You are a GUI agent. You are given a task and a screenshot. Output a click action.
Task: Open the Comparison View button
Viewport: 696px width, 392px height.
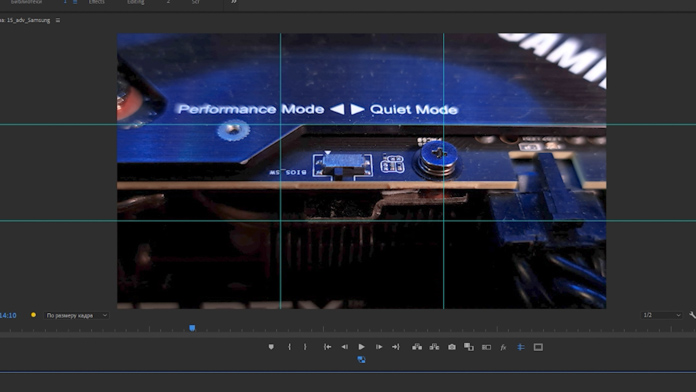[469, 347]
